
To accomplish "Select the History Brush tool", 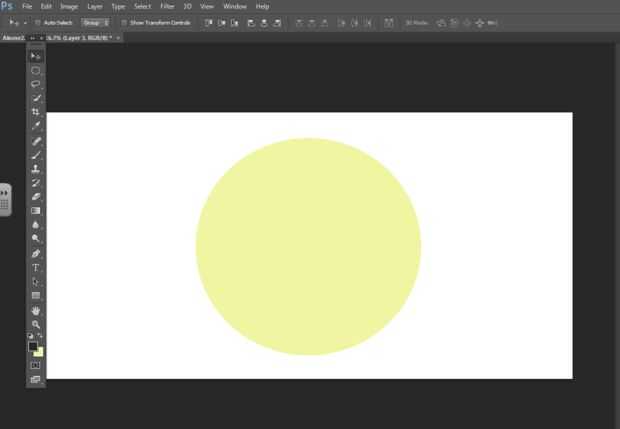I will [36, 183].
